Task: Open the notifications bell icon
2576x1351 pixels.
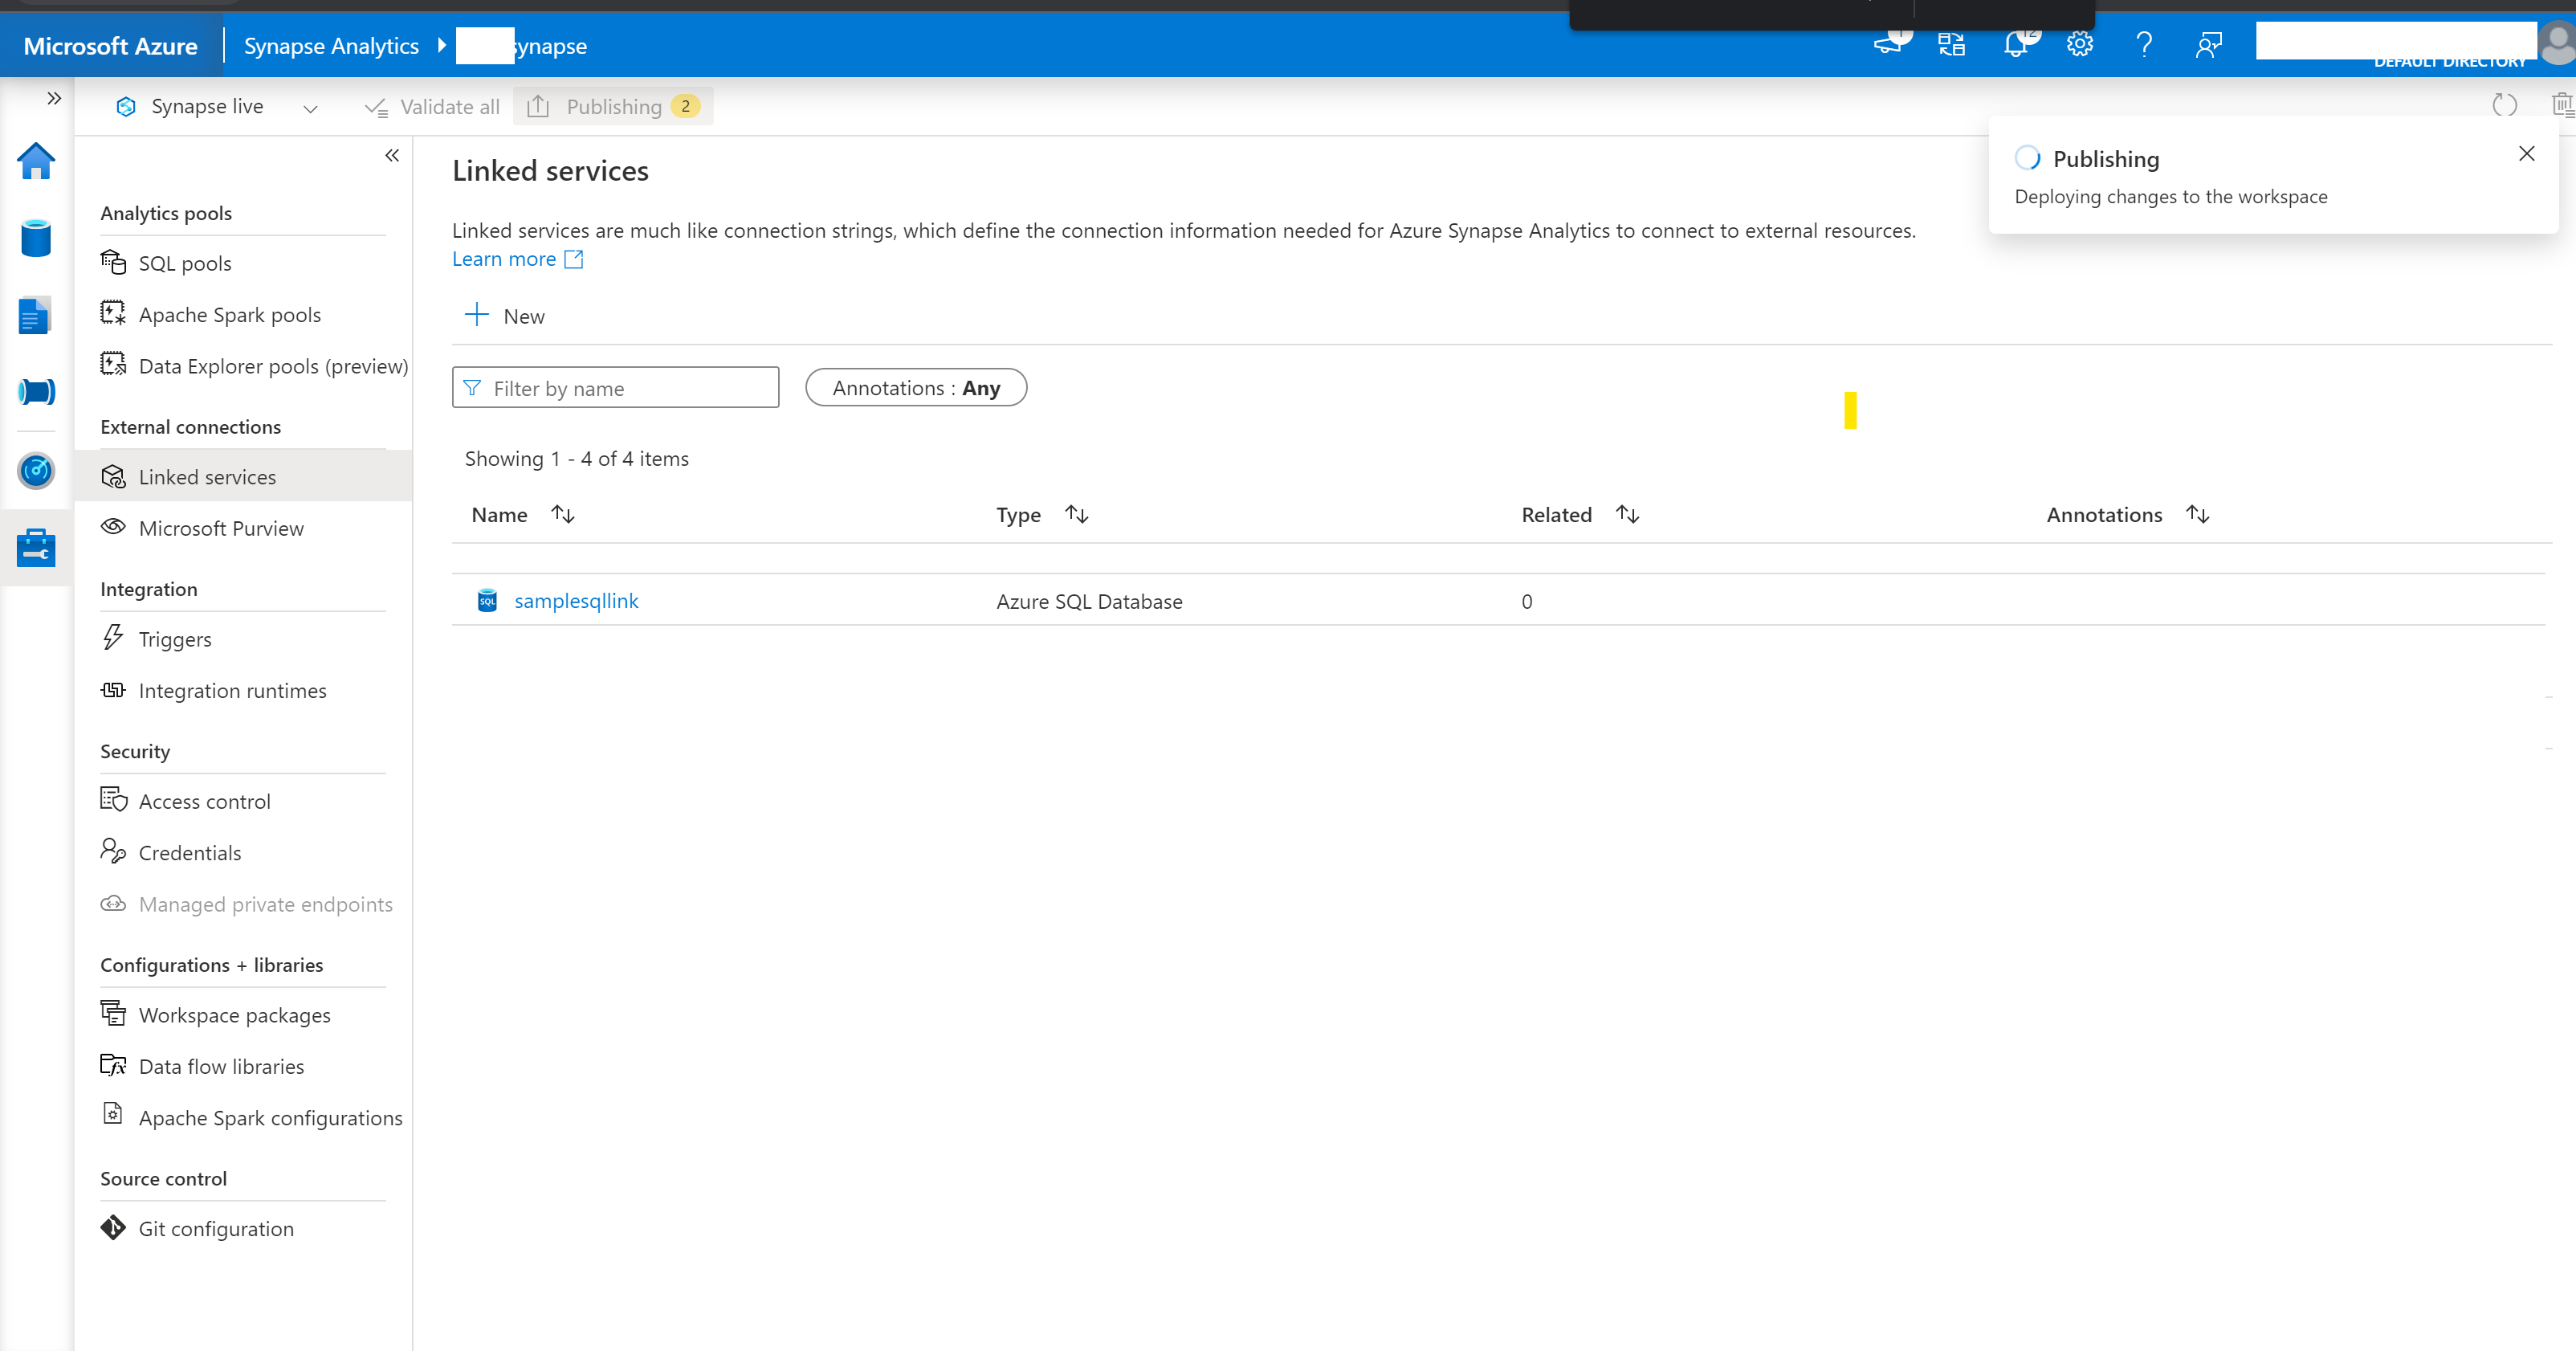Action: coord(2016,44)
